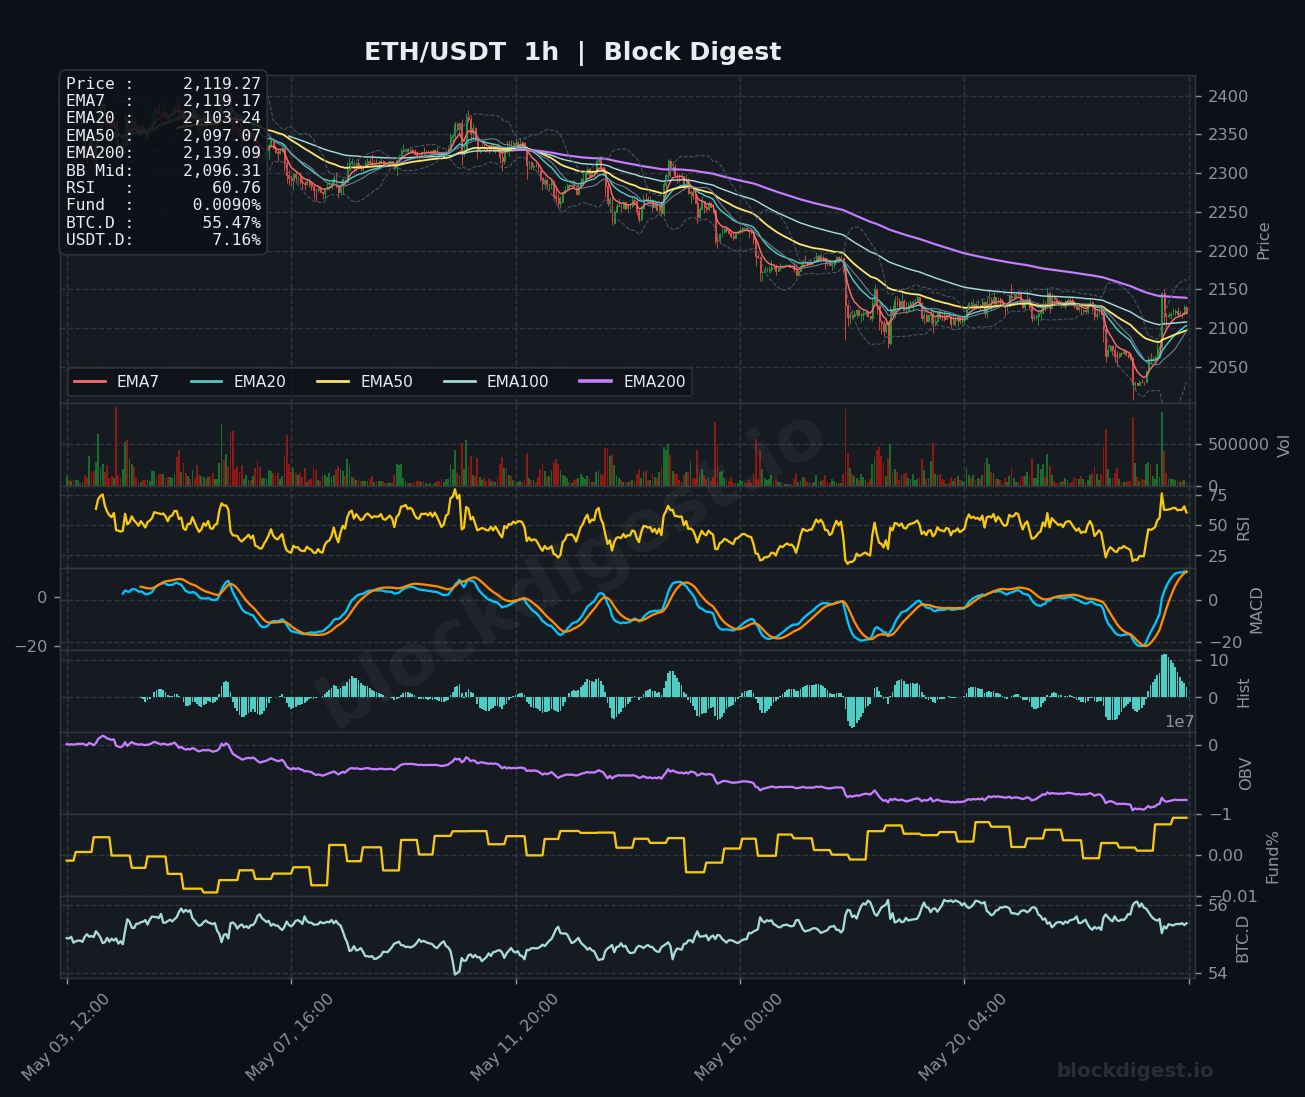Viewport: 1305px width, 1097px height.
Task: Click the Price value 2,119.27 in stats box
Action: pyautogui.click(x=222, y=84)
